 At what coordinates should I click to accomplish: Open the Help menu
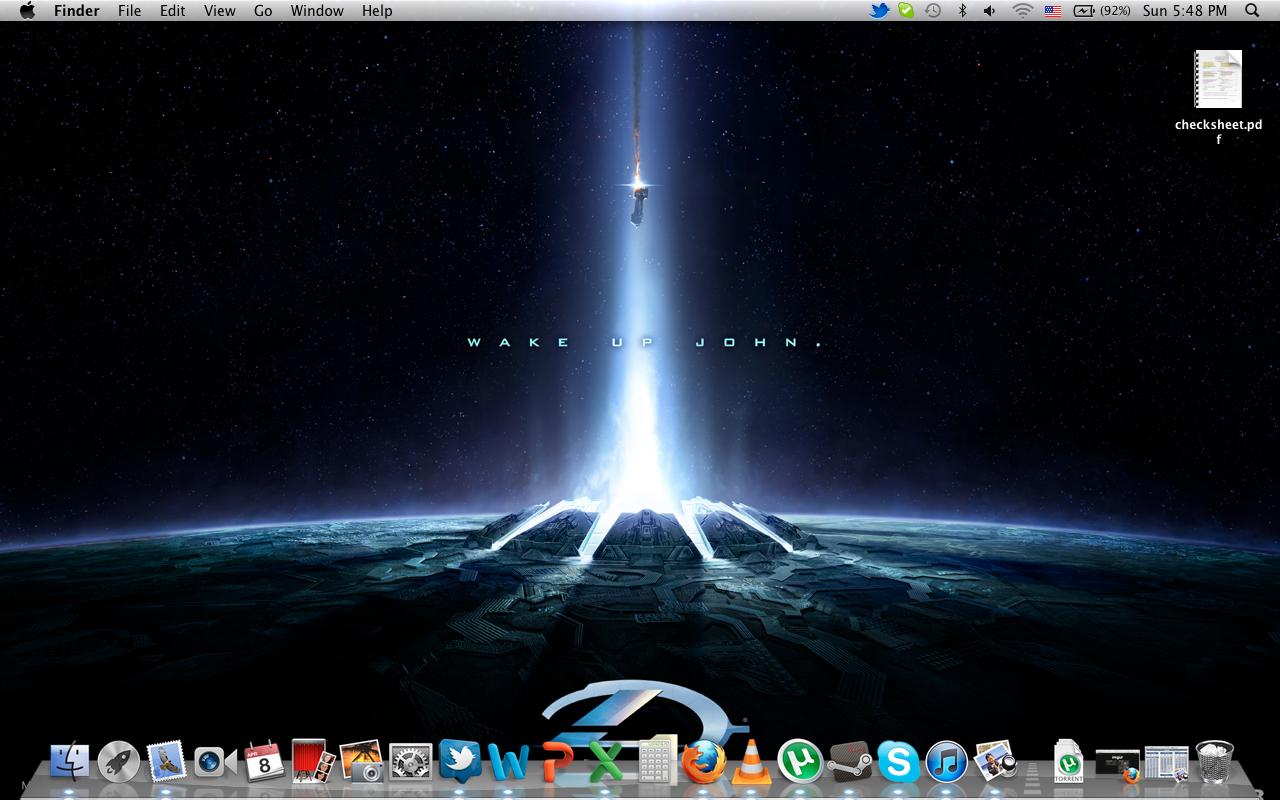pos(377,11)
